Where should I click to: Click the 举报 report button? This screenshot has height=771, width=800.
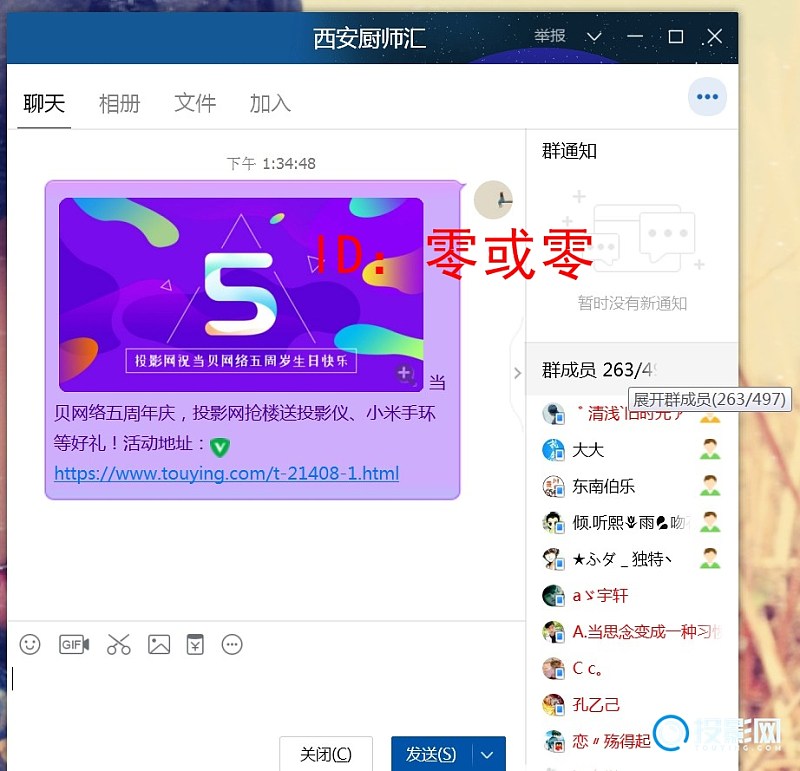(x=549, y=36)
